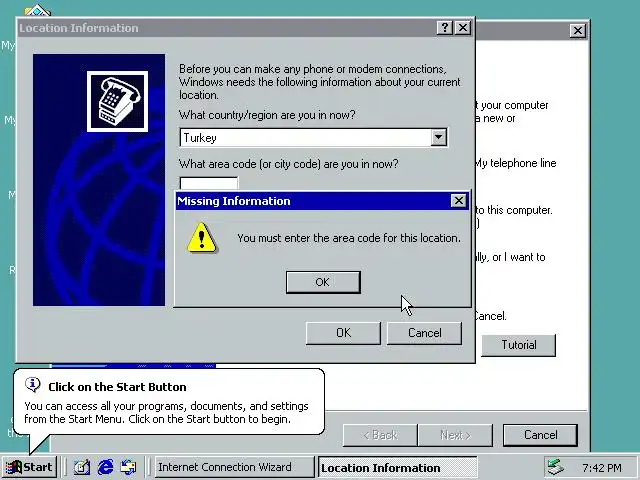The width and height of the screenshot is (640, 480).
Task: Click the 'You must enter the area code' message
Action: (349, 238)
